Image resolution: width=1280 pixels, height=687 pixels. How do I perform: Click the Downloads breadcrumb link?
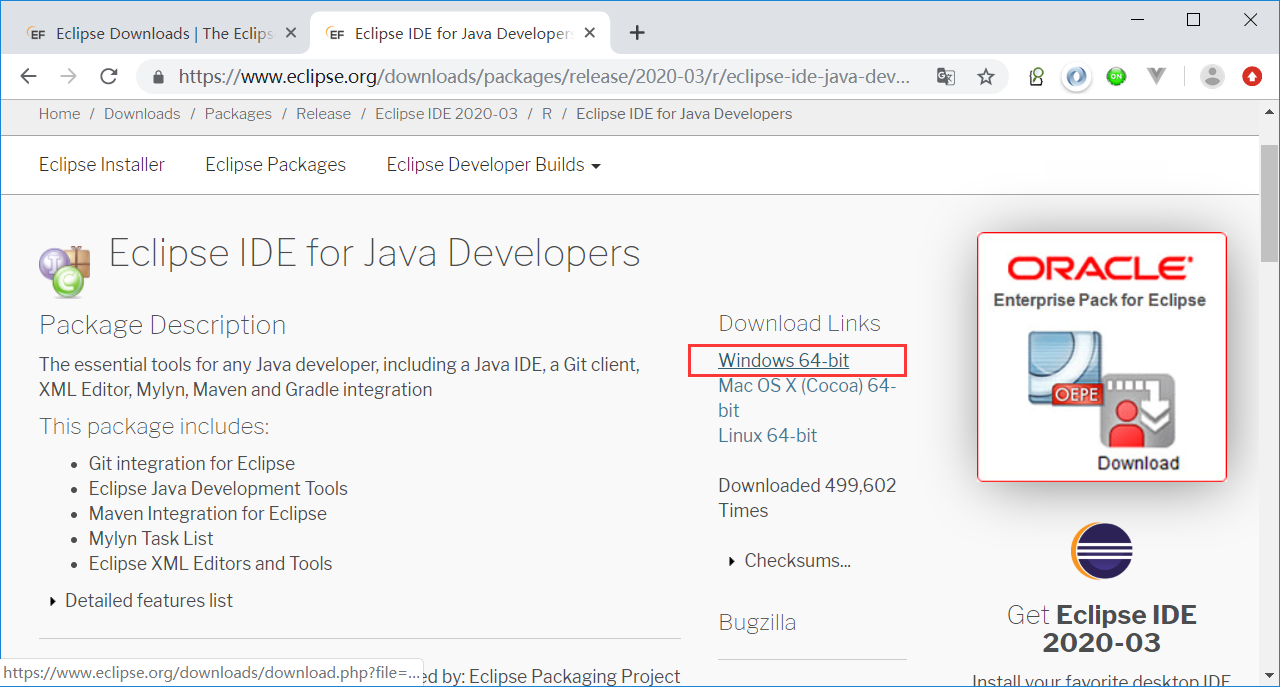pyautogui.click(x=142, y=114)
